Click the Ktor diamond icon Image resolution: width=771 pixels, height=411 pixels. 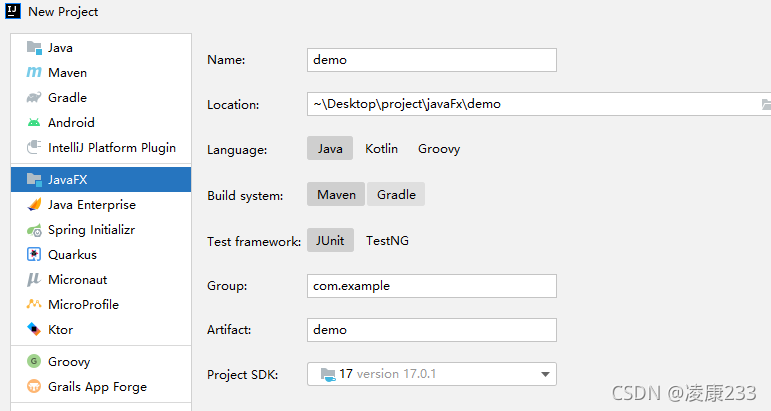point(34,329)
